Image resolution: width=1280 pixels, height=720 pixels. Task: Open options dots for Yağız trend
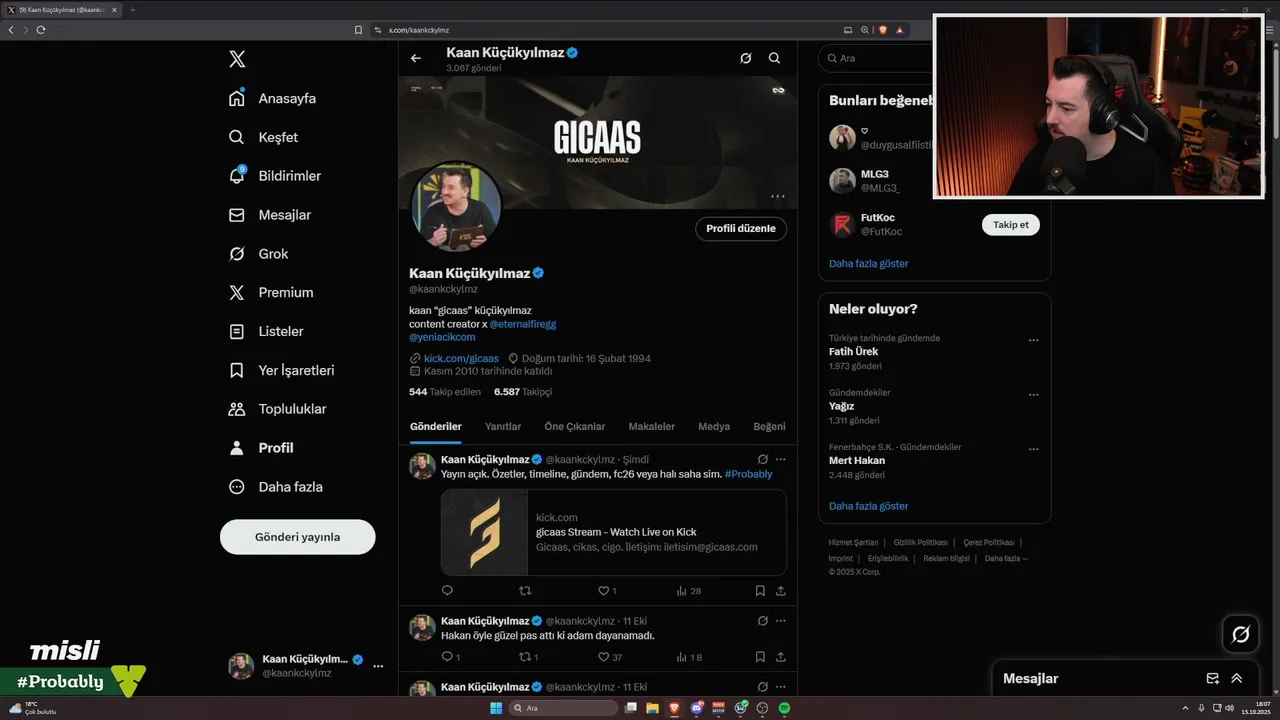tap(1034, 395)
